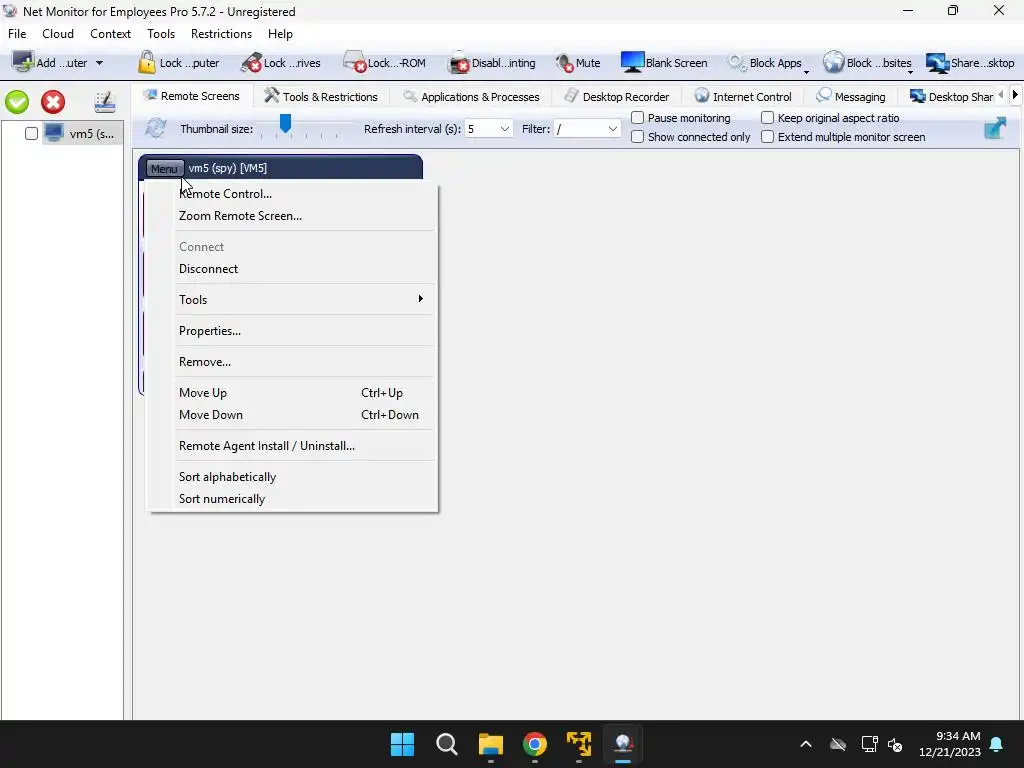Toggle Keep original aspect ratio checkbox

pyautogui.click(x=767, y=118)
